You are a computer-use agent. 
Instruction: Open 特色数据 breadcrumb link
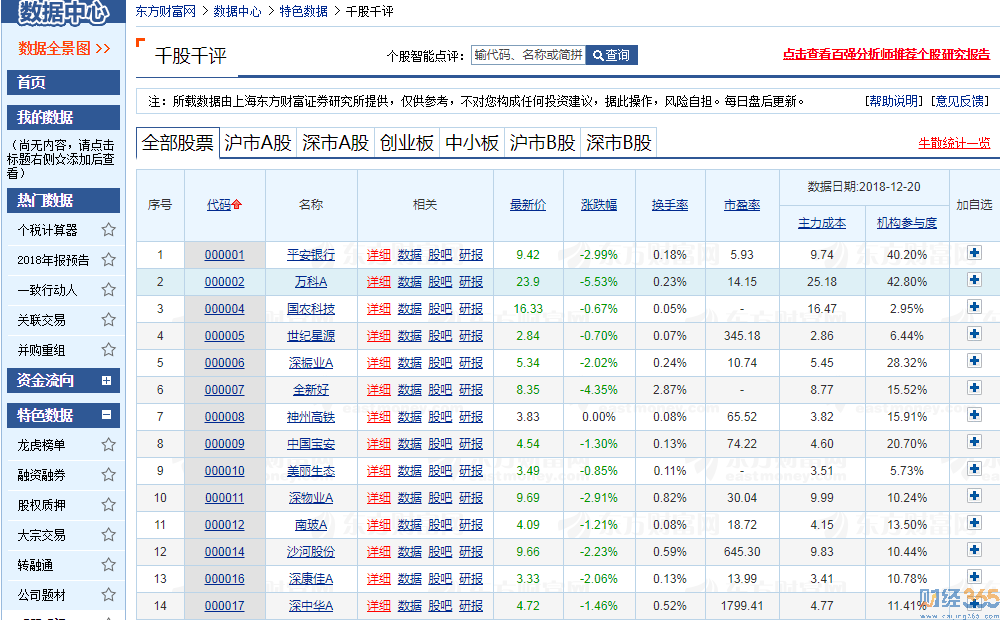tap(304, 11)
